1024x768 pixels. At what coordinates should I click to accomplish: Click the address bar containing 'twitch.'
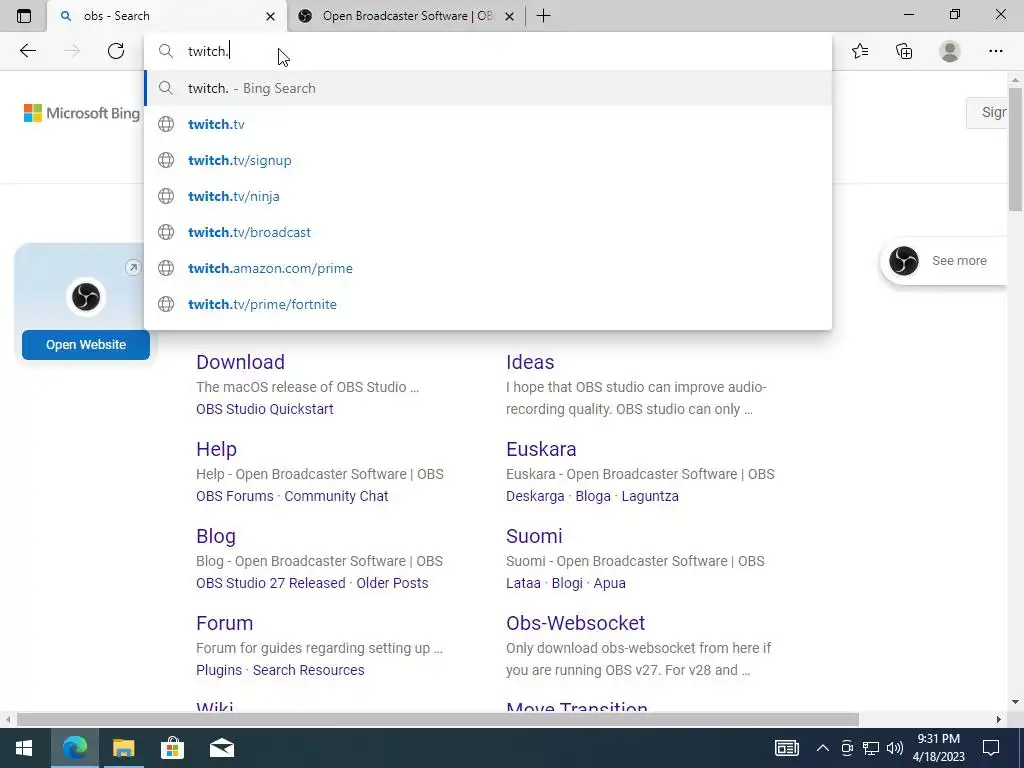488,51
